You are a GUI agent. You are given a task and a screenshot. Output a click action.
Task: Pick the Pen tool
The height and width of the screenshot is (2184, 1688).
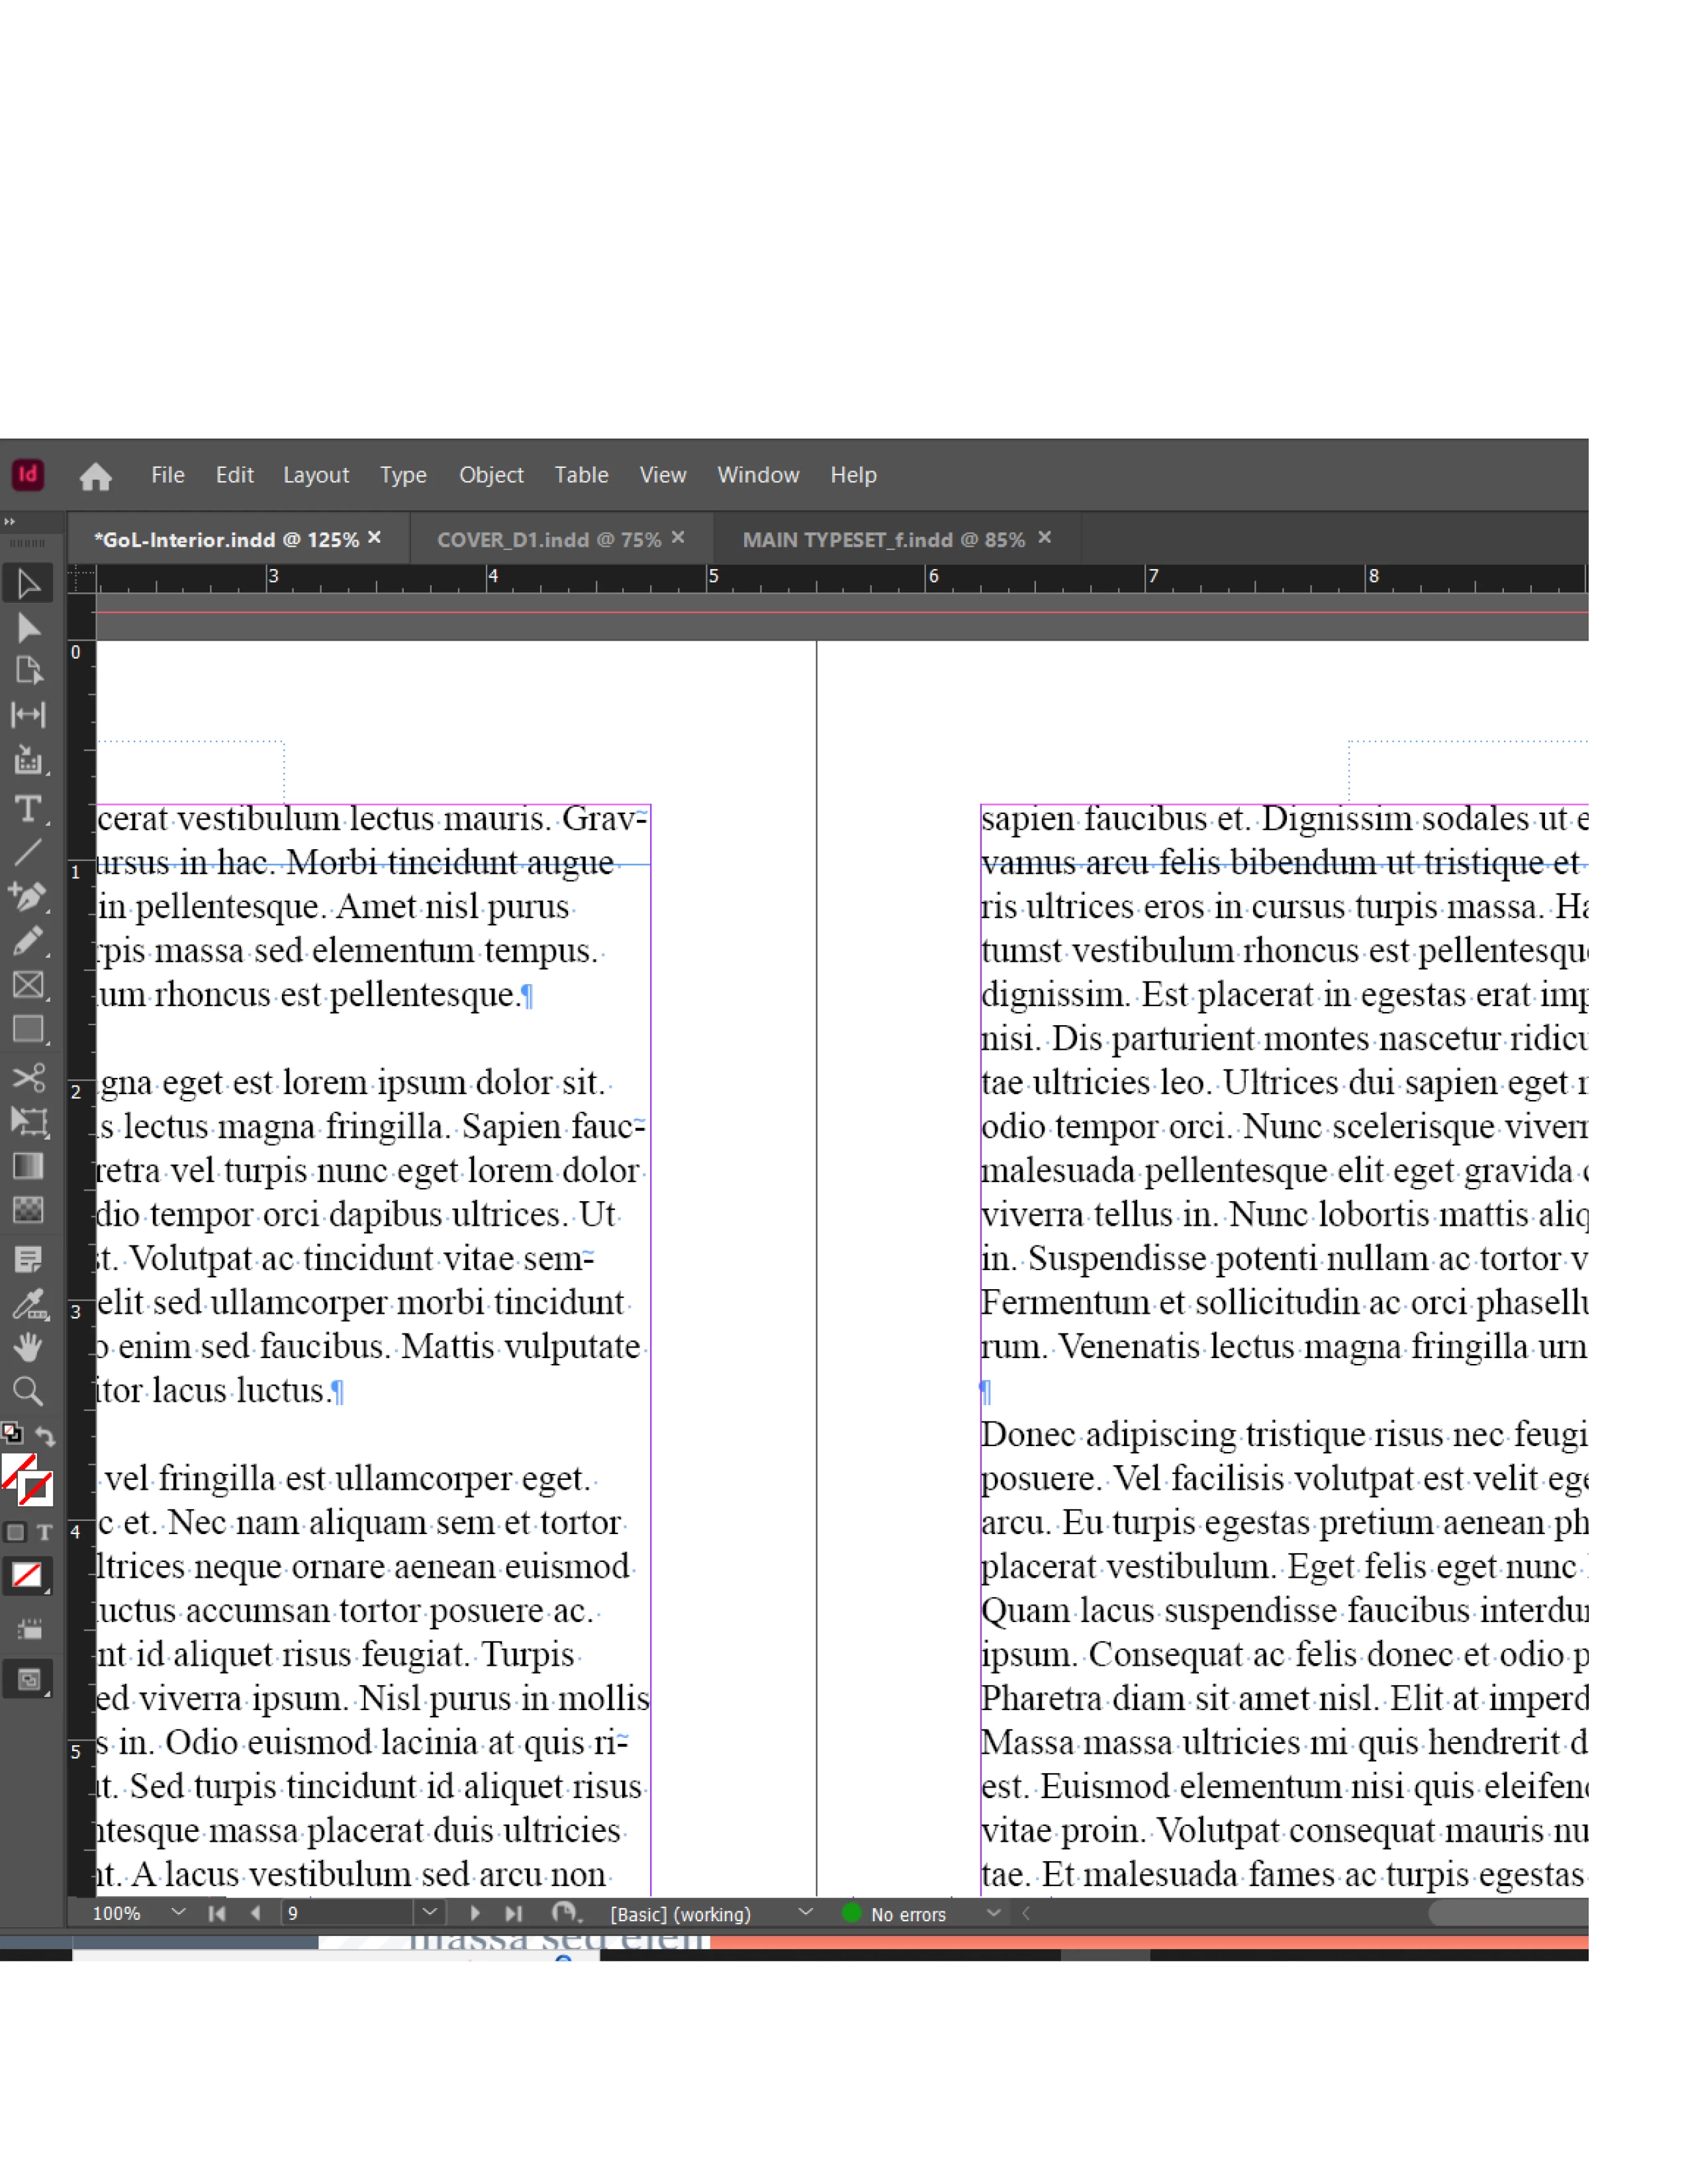click(x=28, y=896)
